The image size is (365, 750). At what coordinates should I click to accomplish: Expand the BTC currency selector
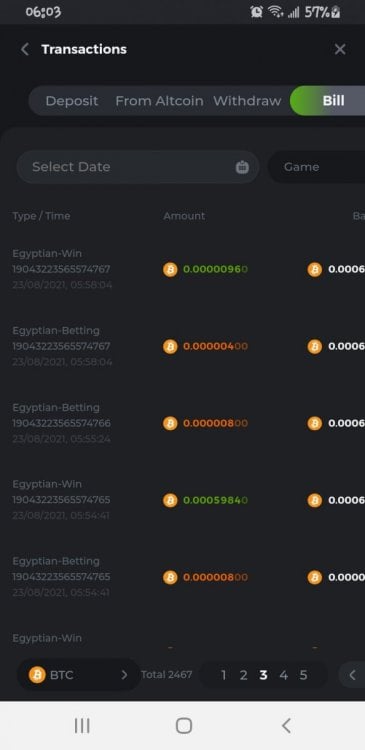click(78, 675)
